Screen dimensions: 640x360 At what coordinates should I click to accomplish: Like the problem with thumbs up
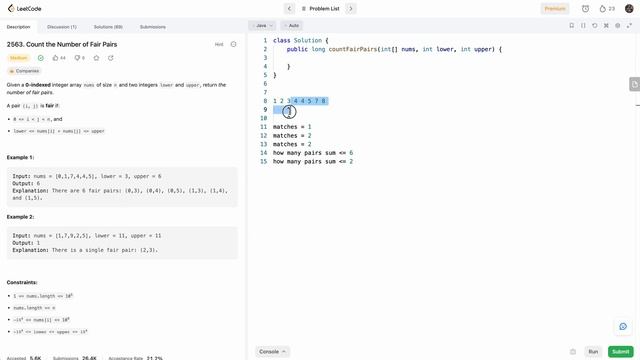click(56, 58)
